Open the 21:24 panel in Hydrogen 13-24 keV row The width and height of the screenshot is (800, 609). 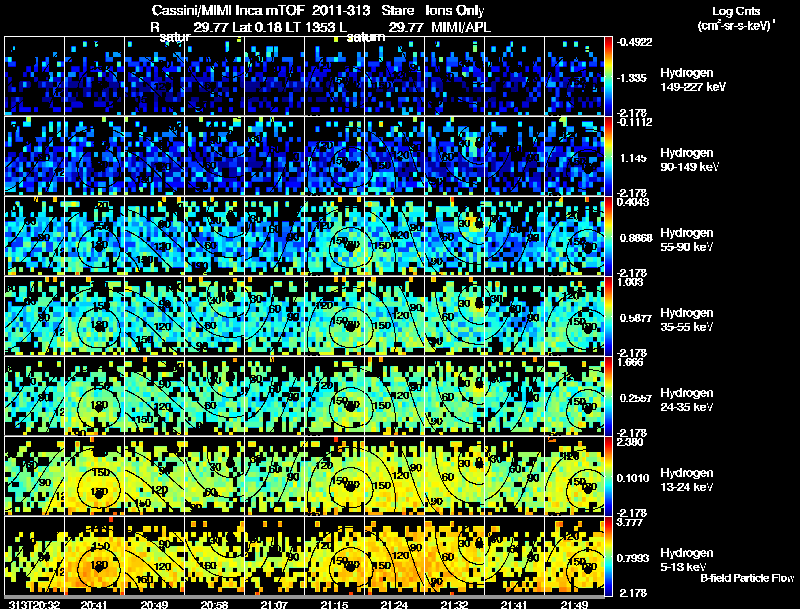point(394,476)
